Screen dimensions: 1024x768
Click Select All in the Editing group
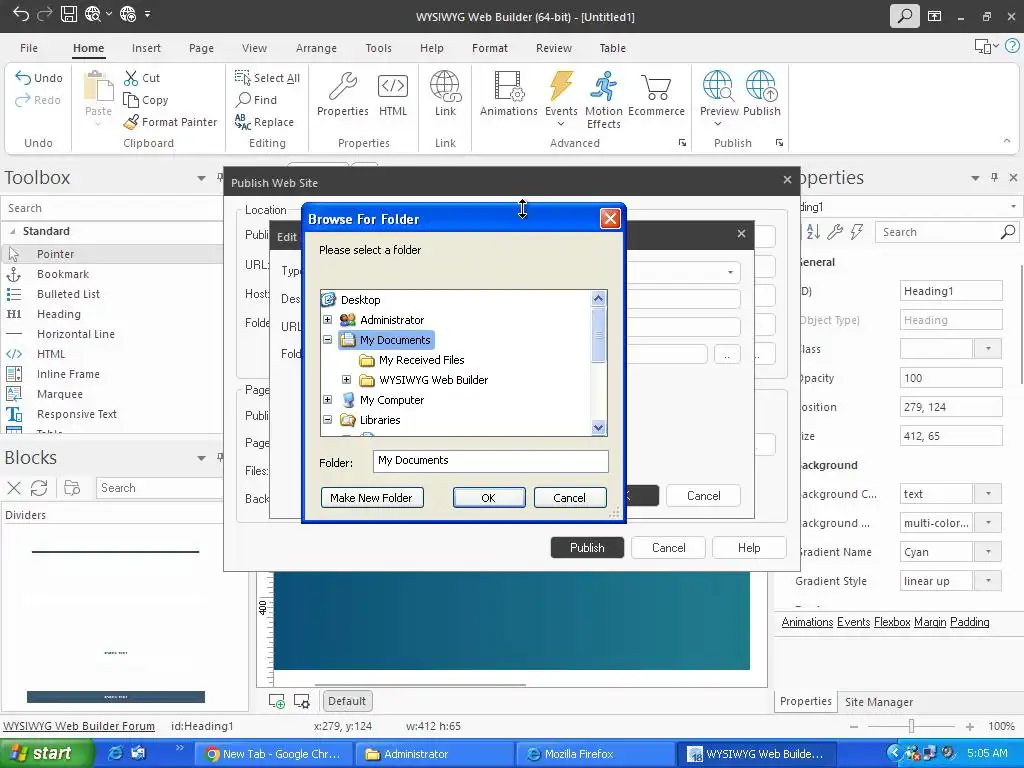(x=267, y=78)
